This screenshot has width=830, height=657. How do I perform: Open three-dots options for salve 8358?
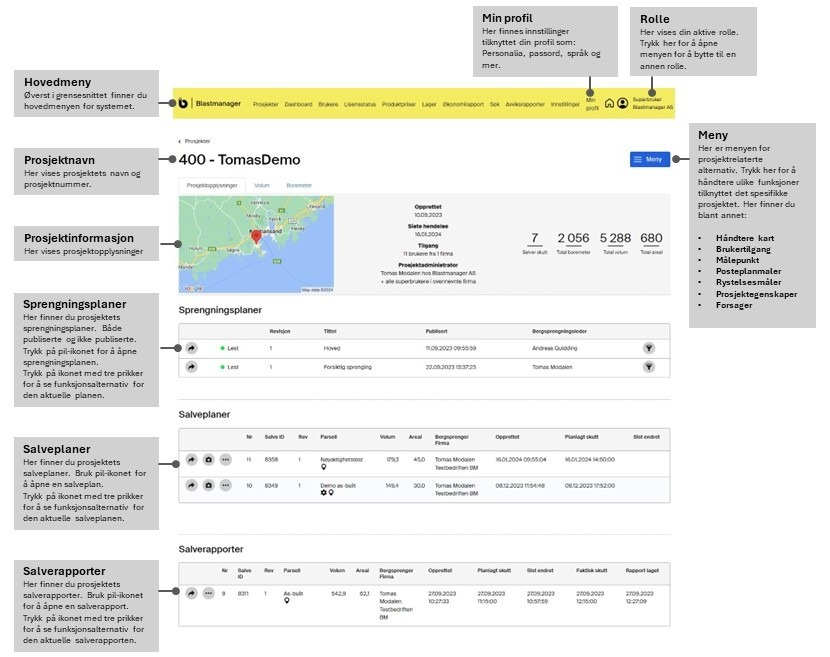click(225, 460)
